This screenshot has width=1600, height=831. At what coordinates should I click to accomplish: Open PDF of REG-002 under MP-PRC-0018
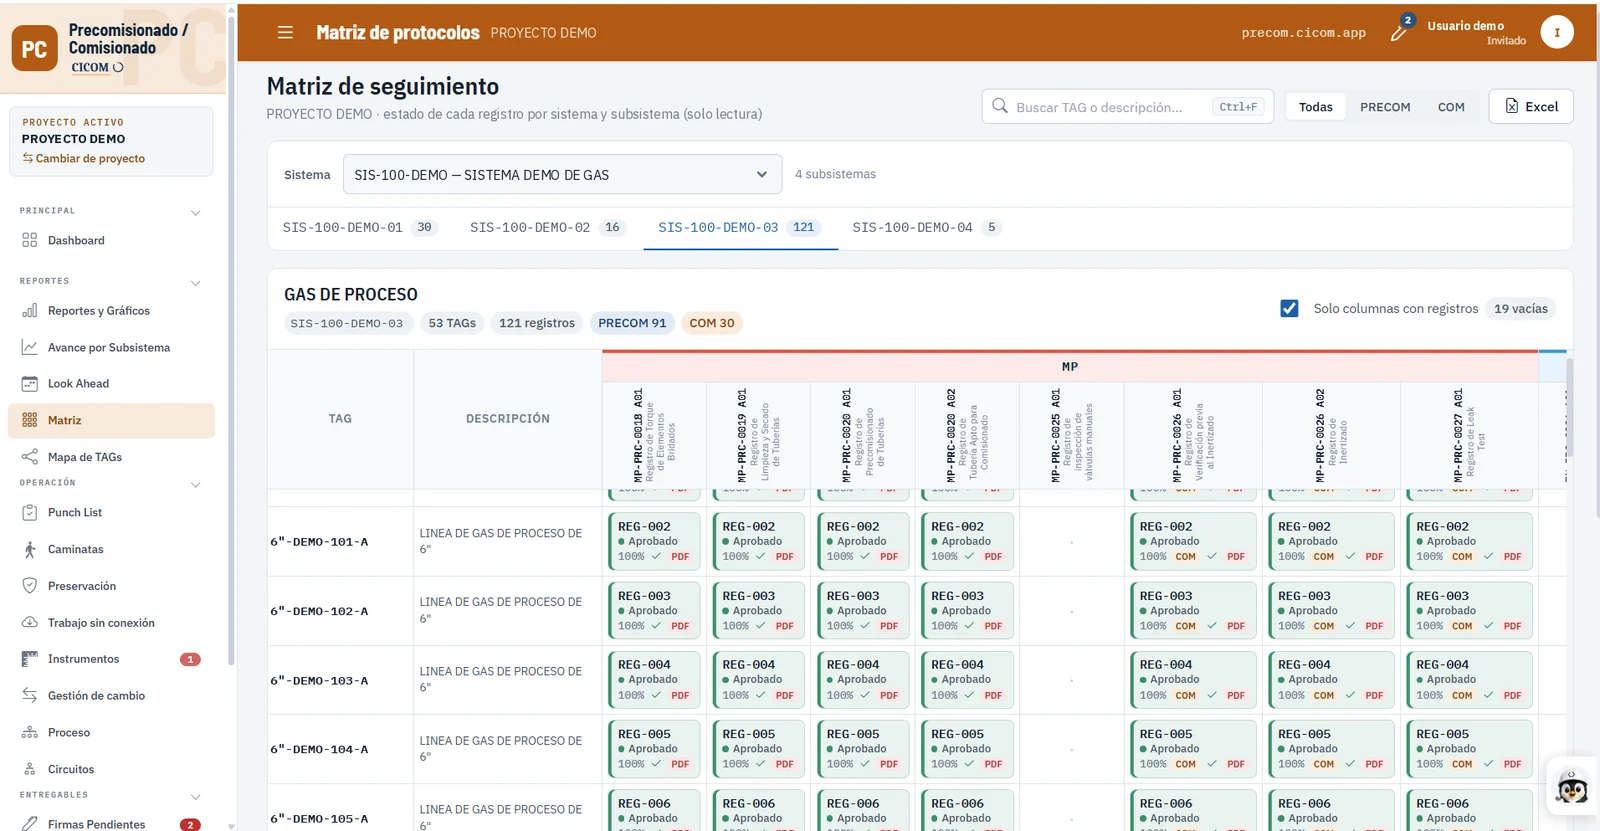click(680, 557)
